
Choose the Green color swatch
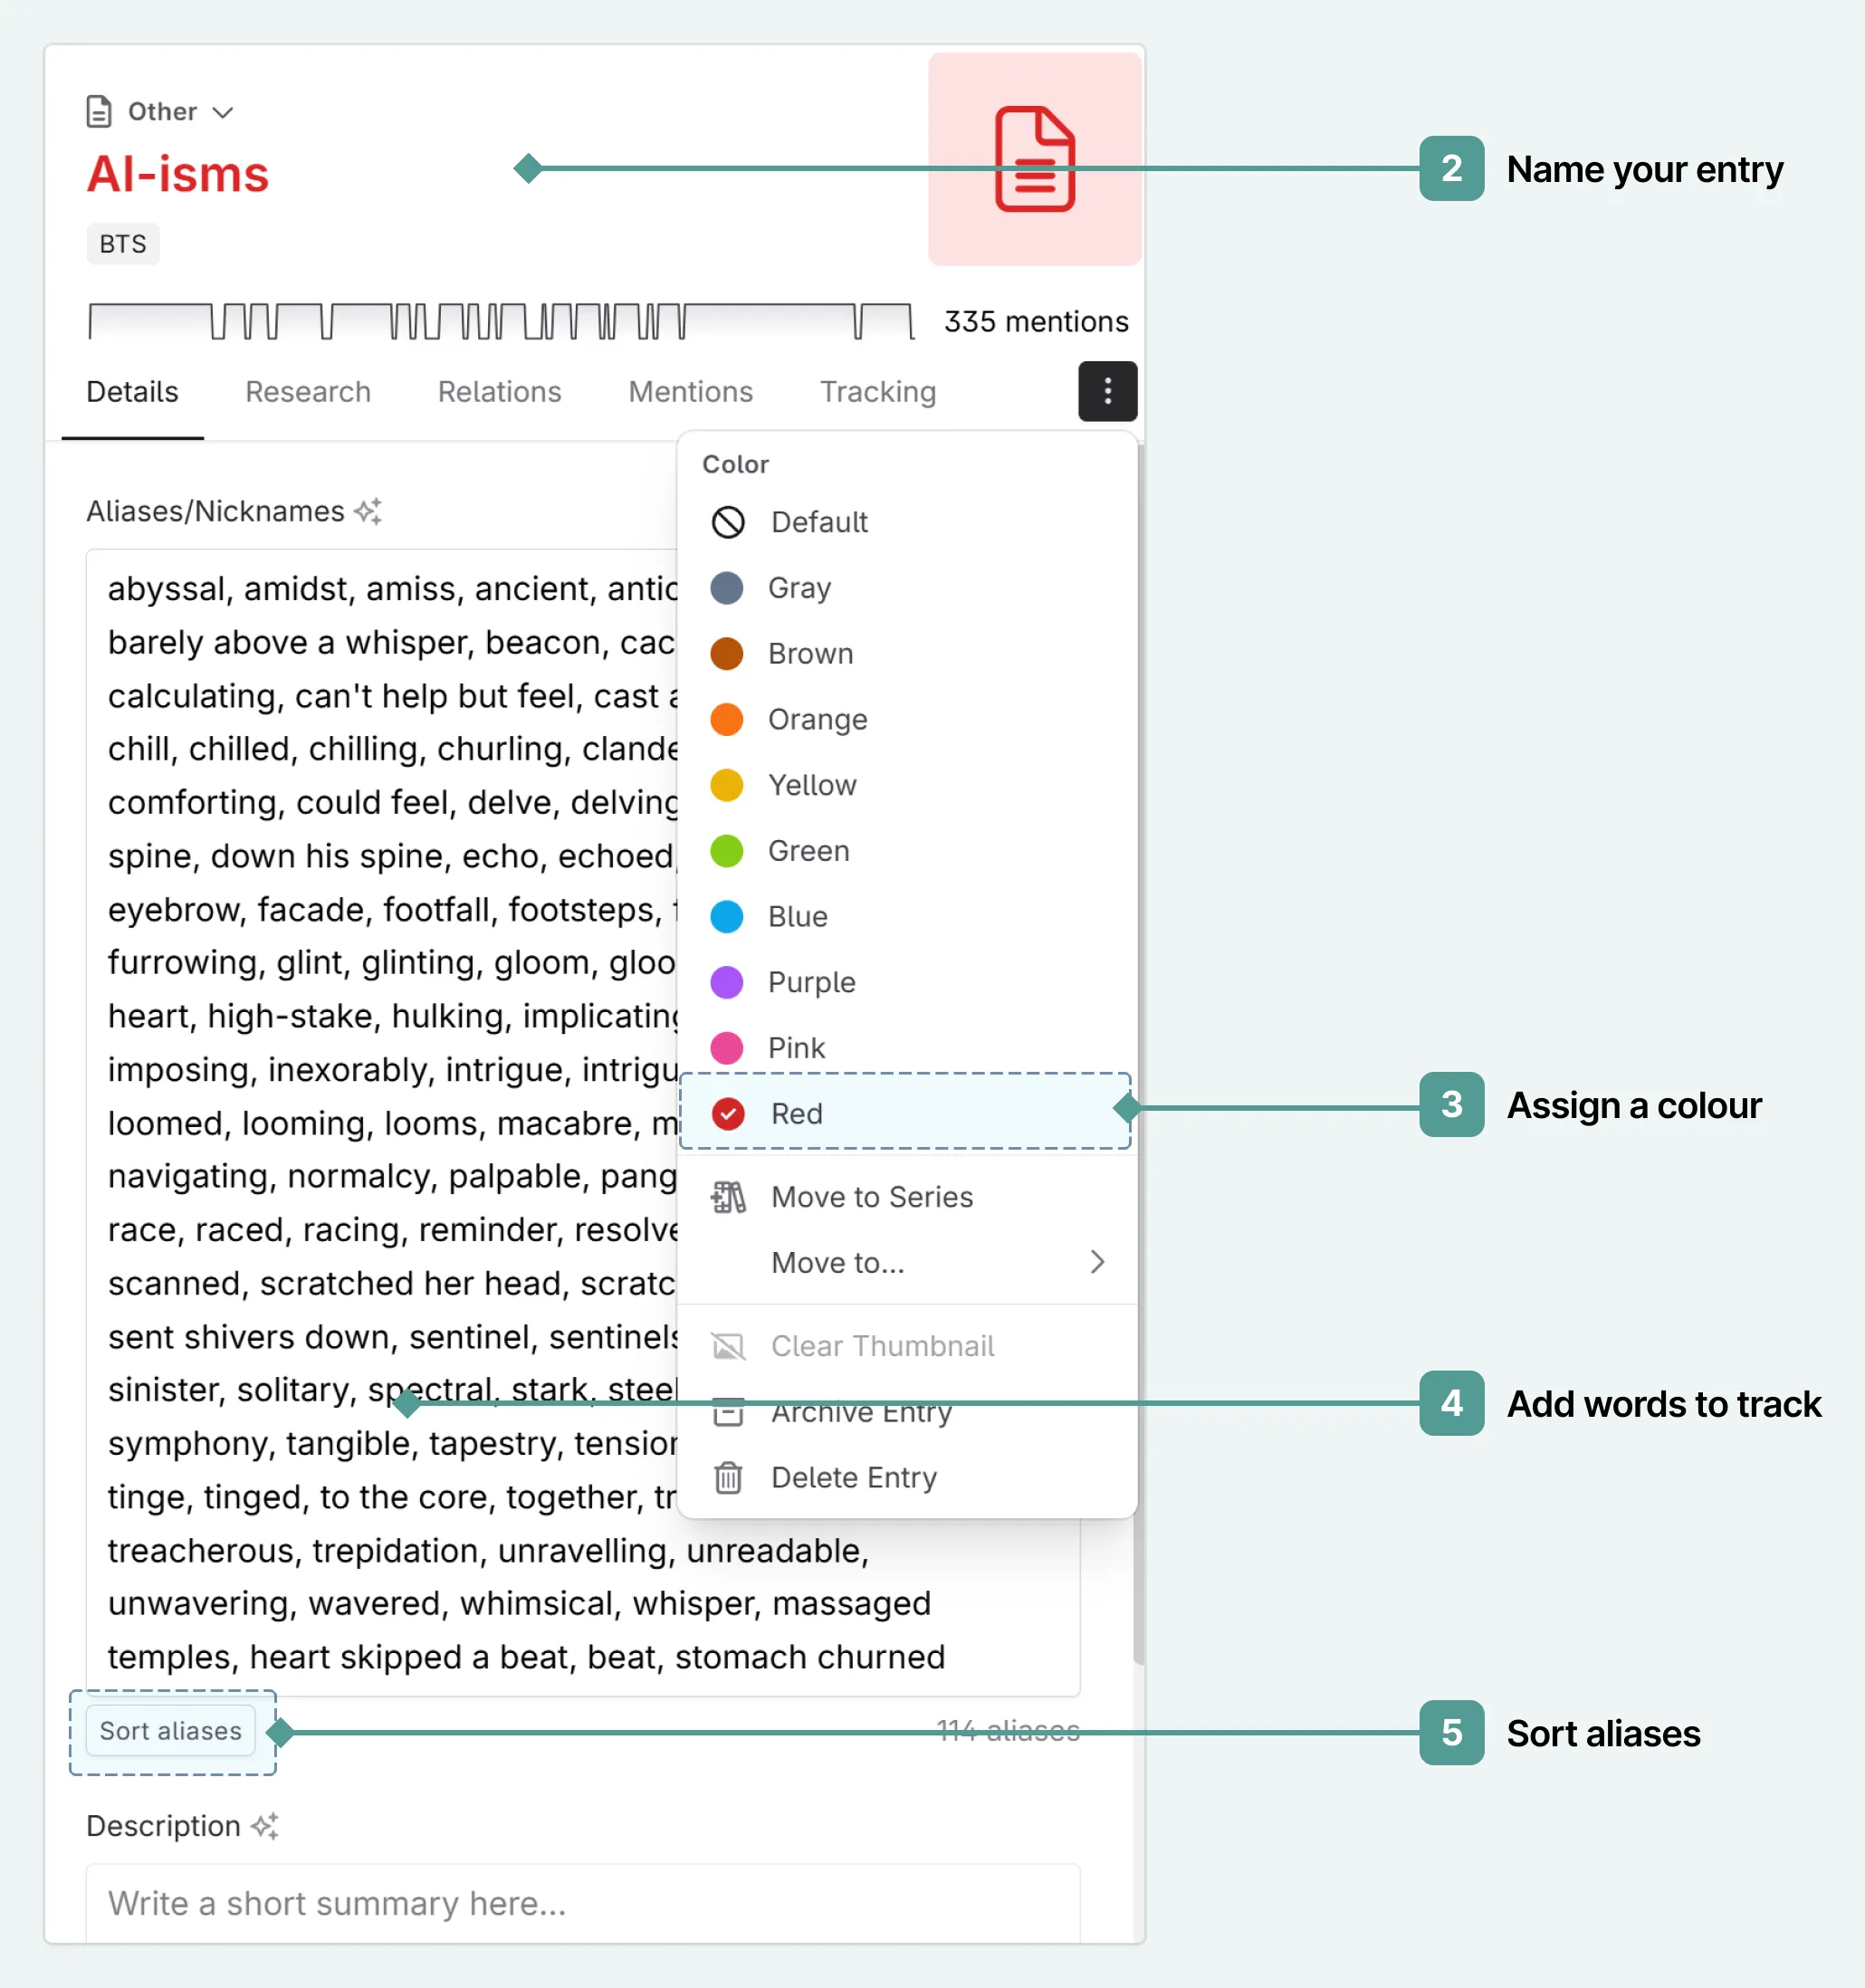(x=727, y=851)
